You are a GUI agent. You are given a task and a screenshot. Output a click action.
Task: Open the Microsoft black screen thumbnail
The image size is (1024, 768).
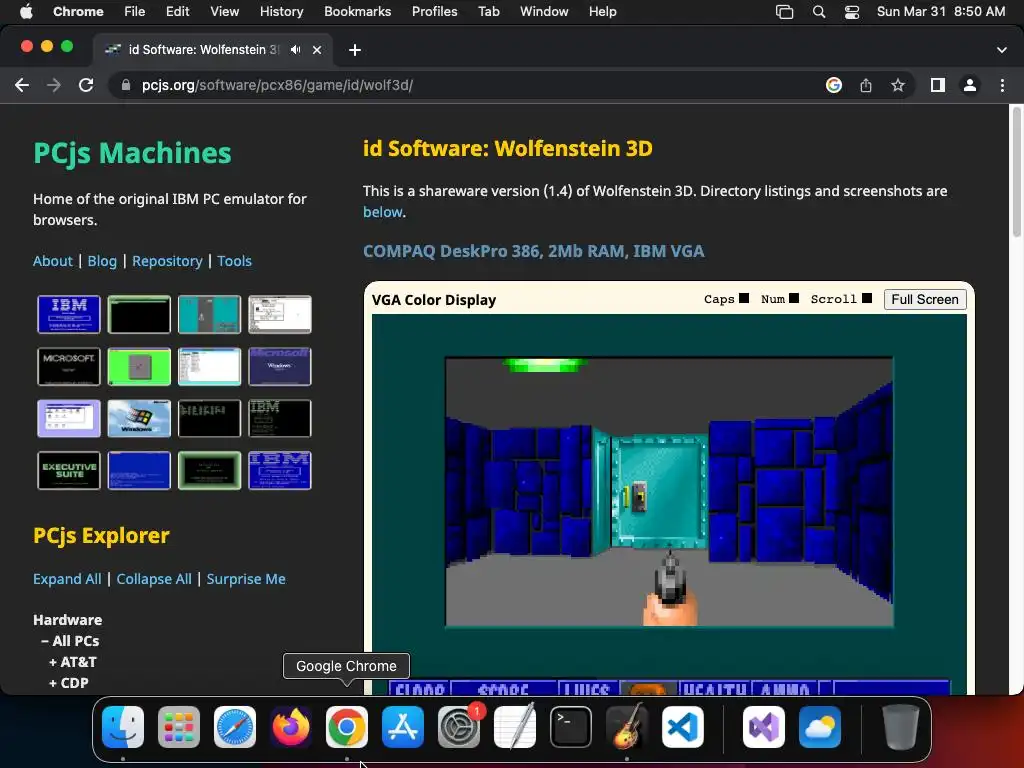[x=69, y=366]
